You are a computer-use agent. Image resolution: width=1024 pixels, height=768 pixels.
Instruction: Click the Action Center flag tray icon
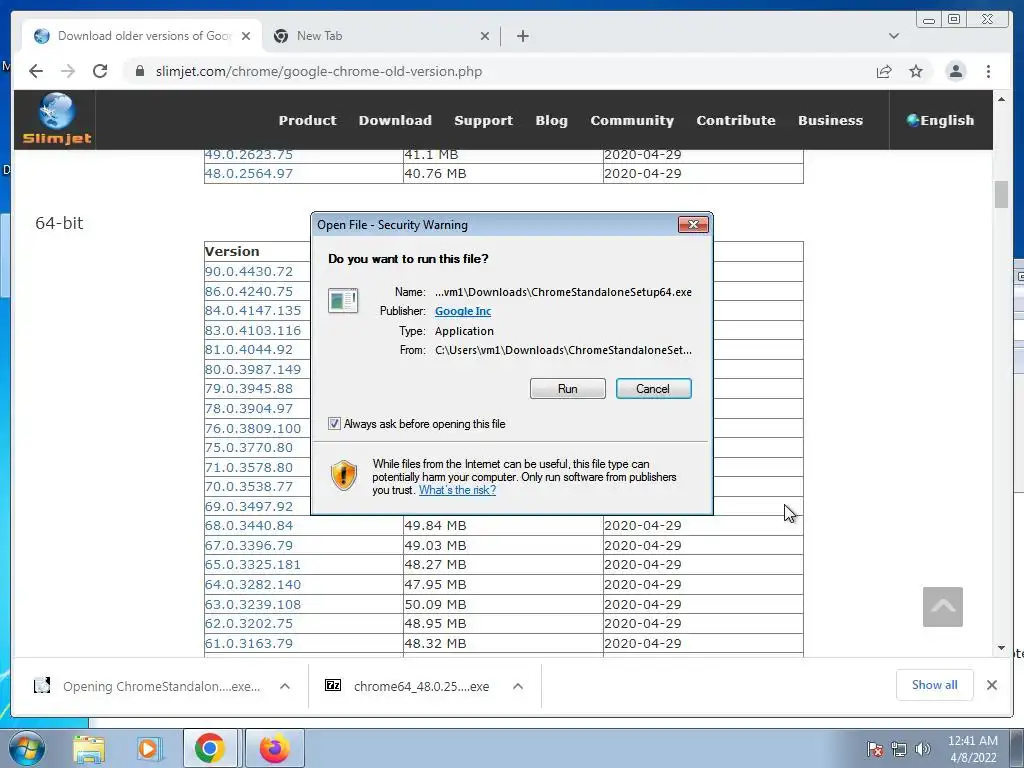(874, 749)
